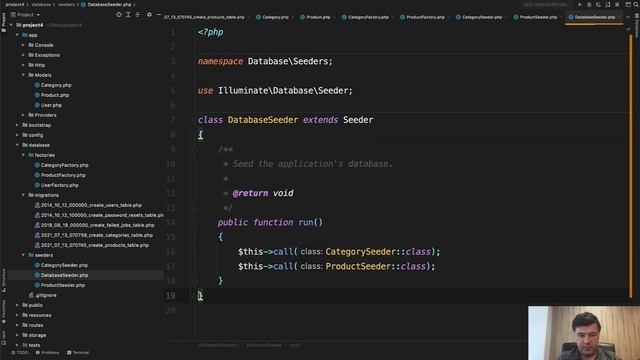Click the run() method name in editor
The width and height of the screenshot is (640, 360).
pyautogui.click(x=306, y=222)
